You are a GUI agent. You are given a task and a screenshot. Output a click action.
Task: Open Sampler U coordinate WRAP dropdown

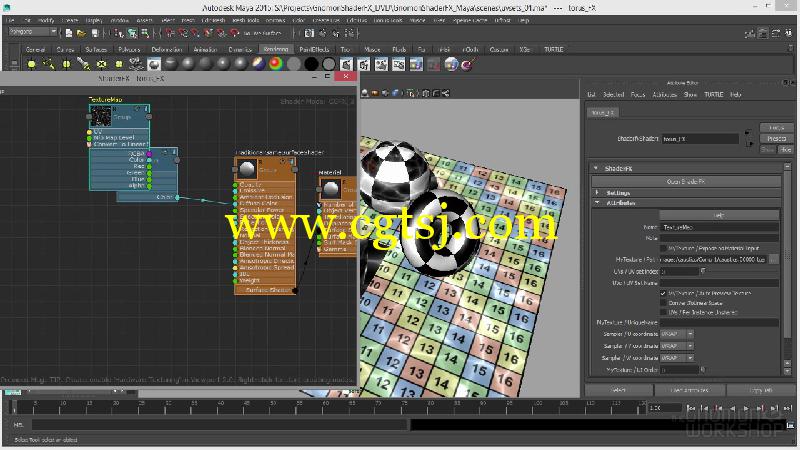[x=677, y=334]
